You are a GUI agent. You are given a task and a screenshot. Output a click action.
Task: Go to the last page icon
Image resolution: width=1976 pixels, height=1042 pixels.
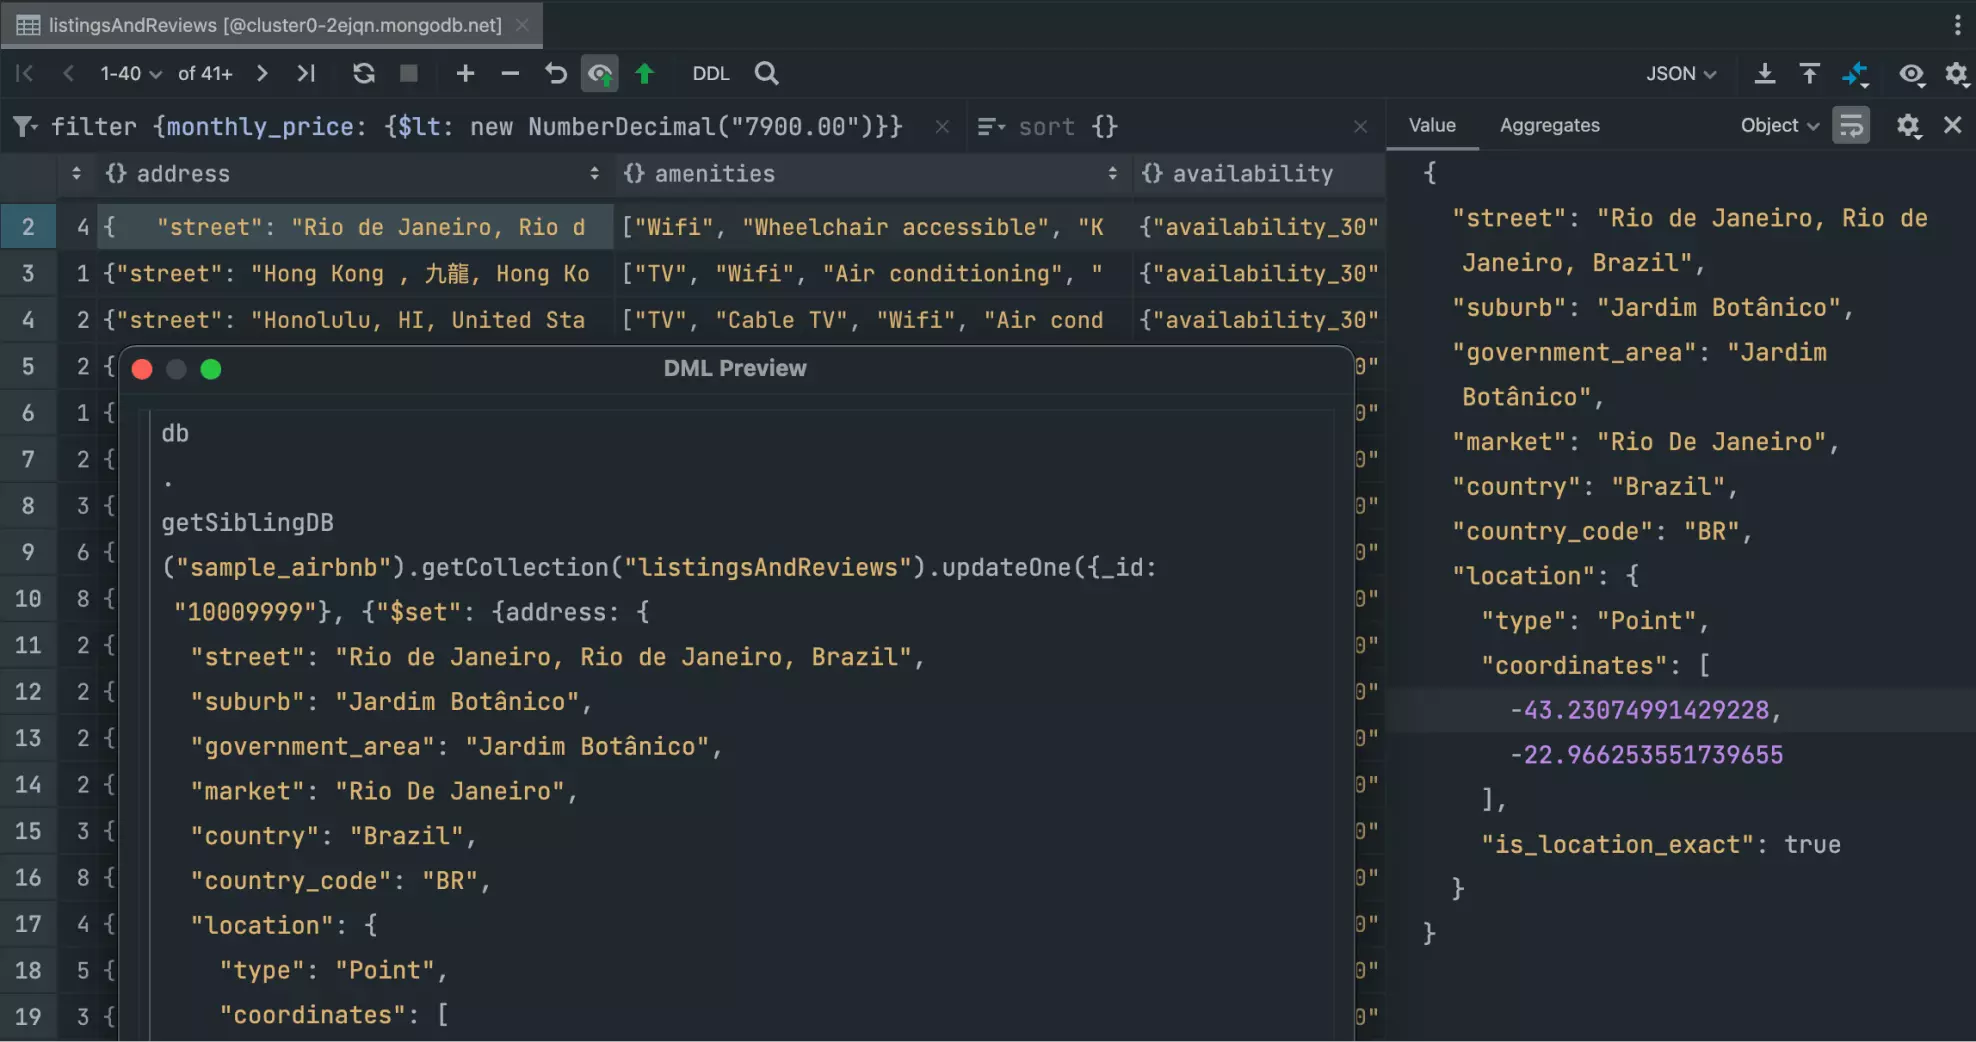pyautogui.click(x=306, y=73)
